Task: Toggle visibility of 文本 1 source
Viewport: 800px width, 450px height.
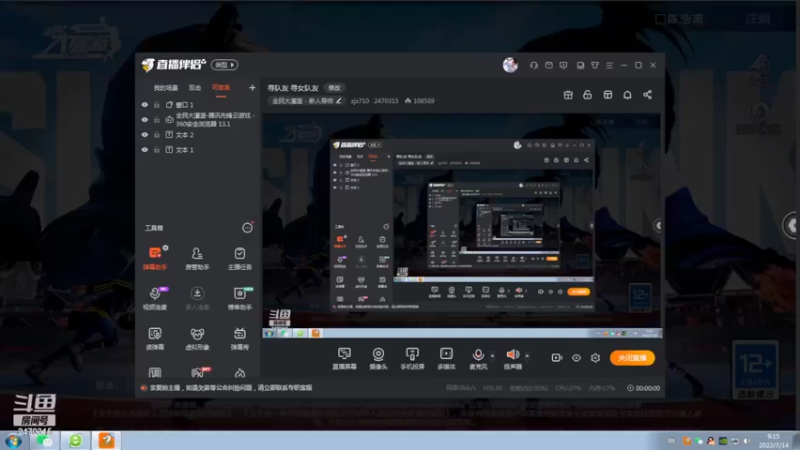Action: pyautogui.click(x=145, y=150)
